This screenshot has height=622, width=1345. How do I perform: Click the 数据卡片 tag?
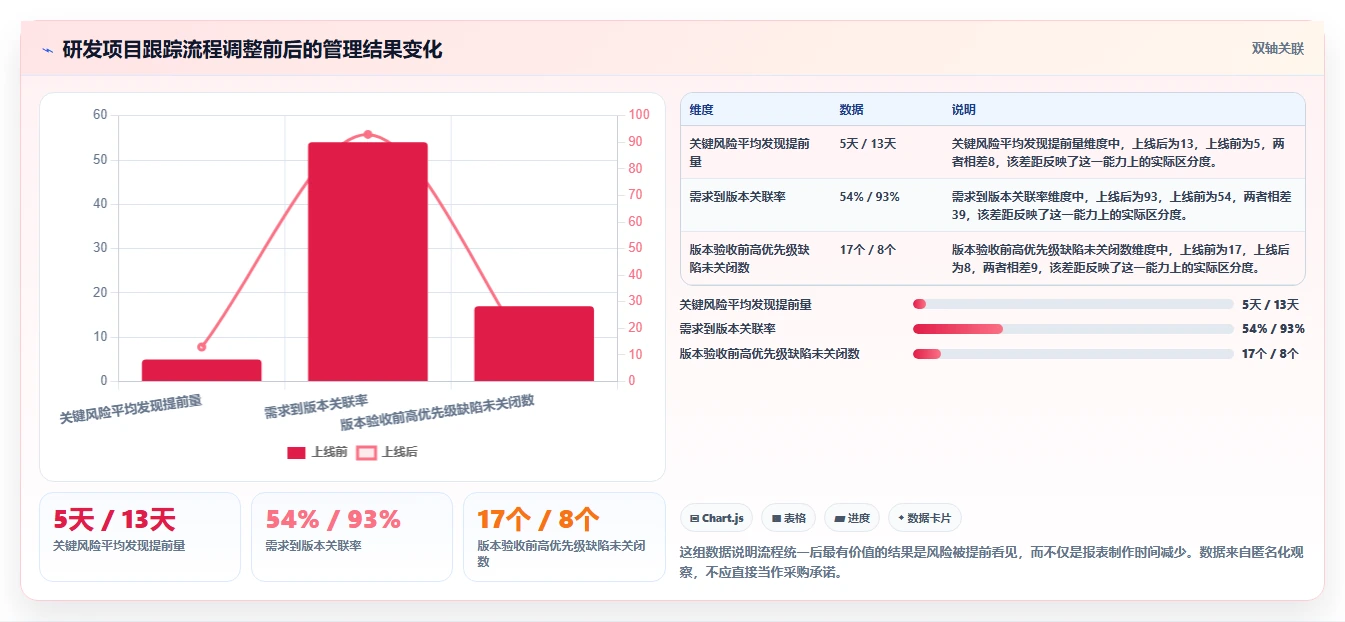(925, 518)
